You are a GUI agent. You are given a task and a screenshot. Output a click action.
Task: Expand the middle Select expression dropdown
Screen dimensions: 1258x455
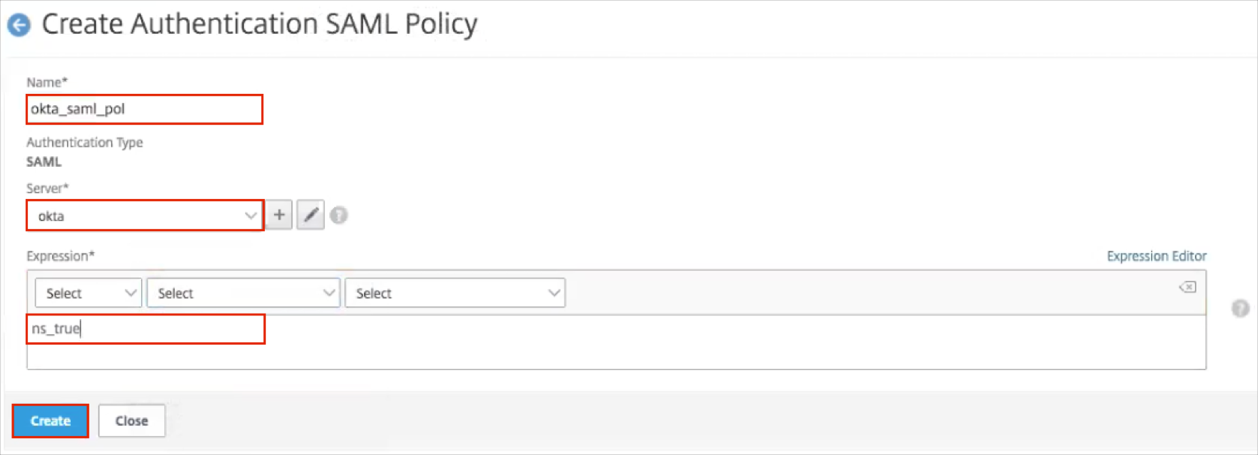click(x=243, y=293)
